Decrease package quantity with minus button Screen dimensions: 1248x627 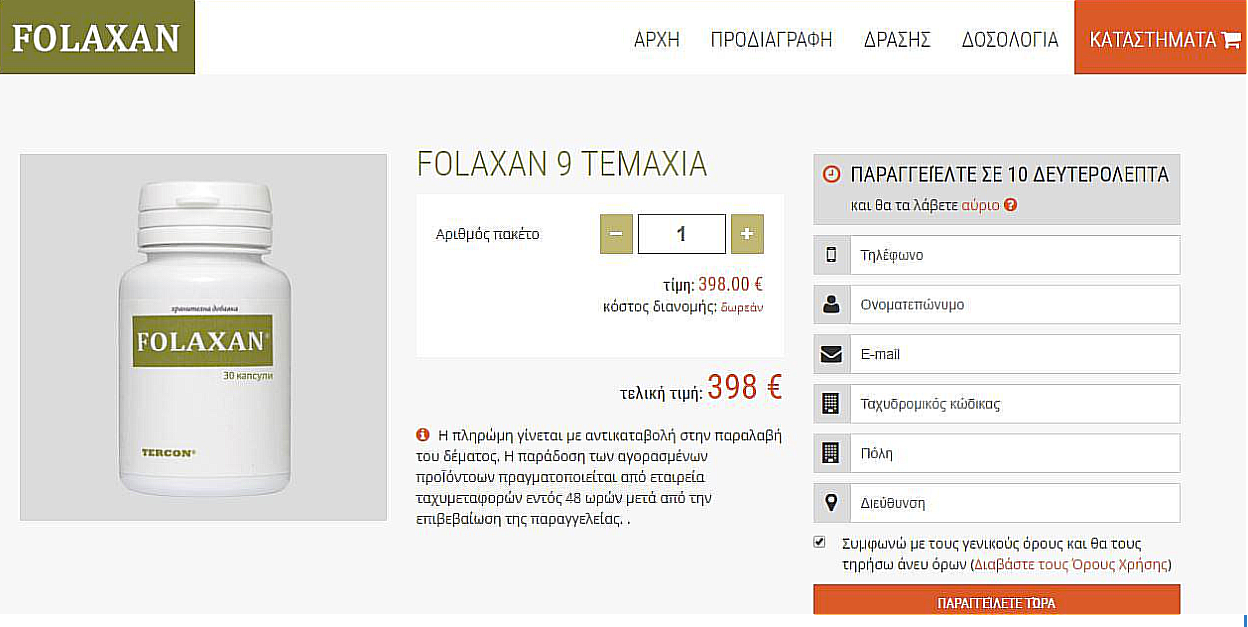tap(616, 234)
